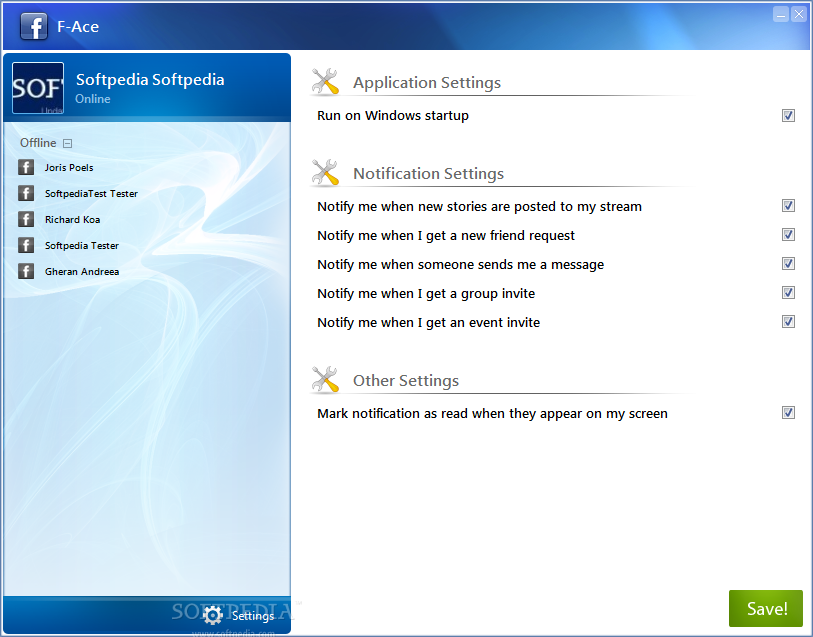Click the Notification Settings heading
This screenshot has width=813, height=637.
coord(428,173)
